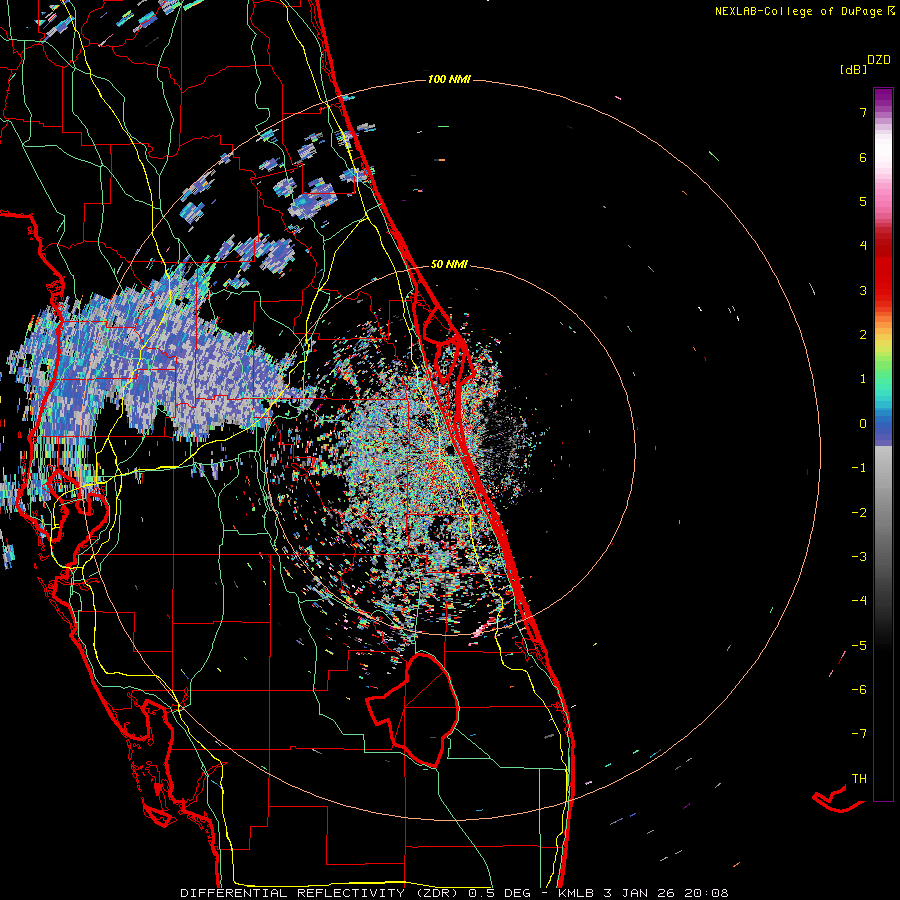This screenshot has width=900, height=900.
Task: Click the 1 value on the color scale
Action: click(863, 379)
